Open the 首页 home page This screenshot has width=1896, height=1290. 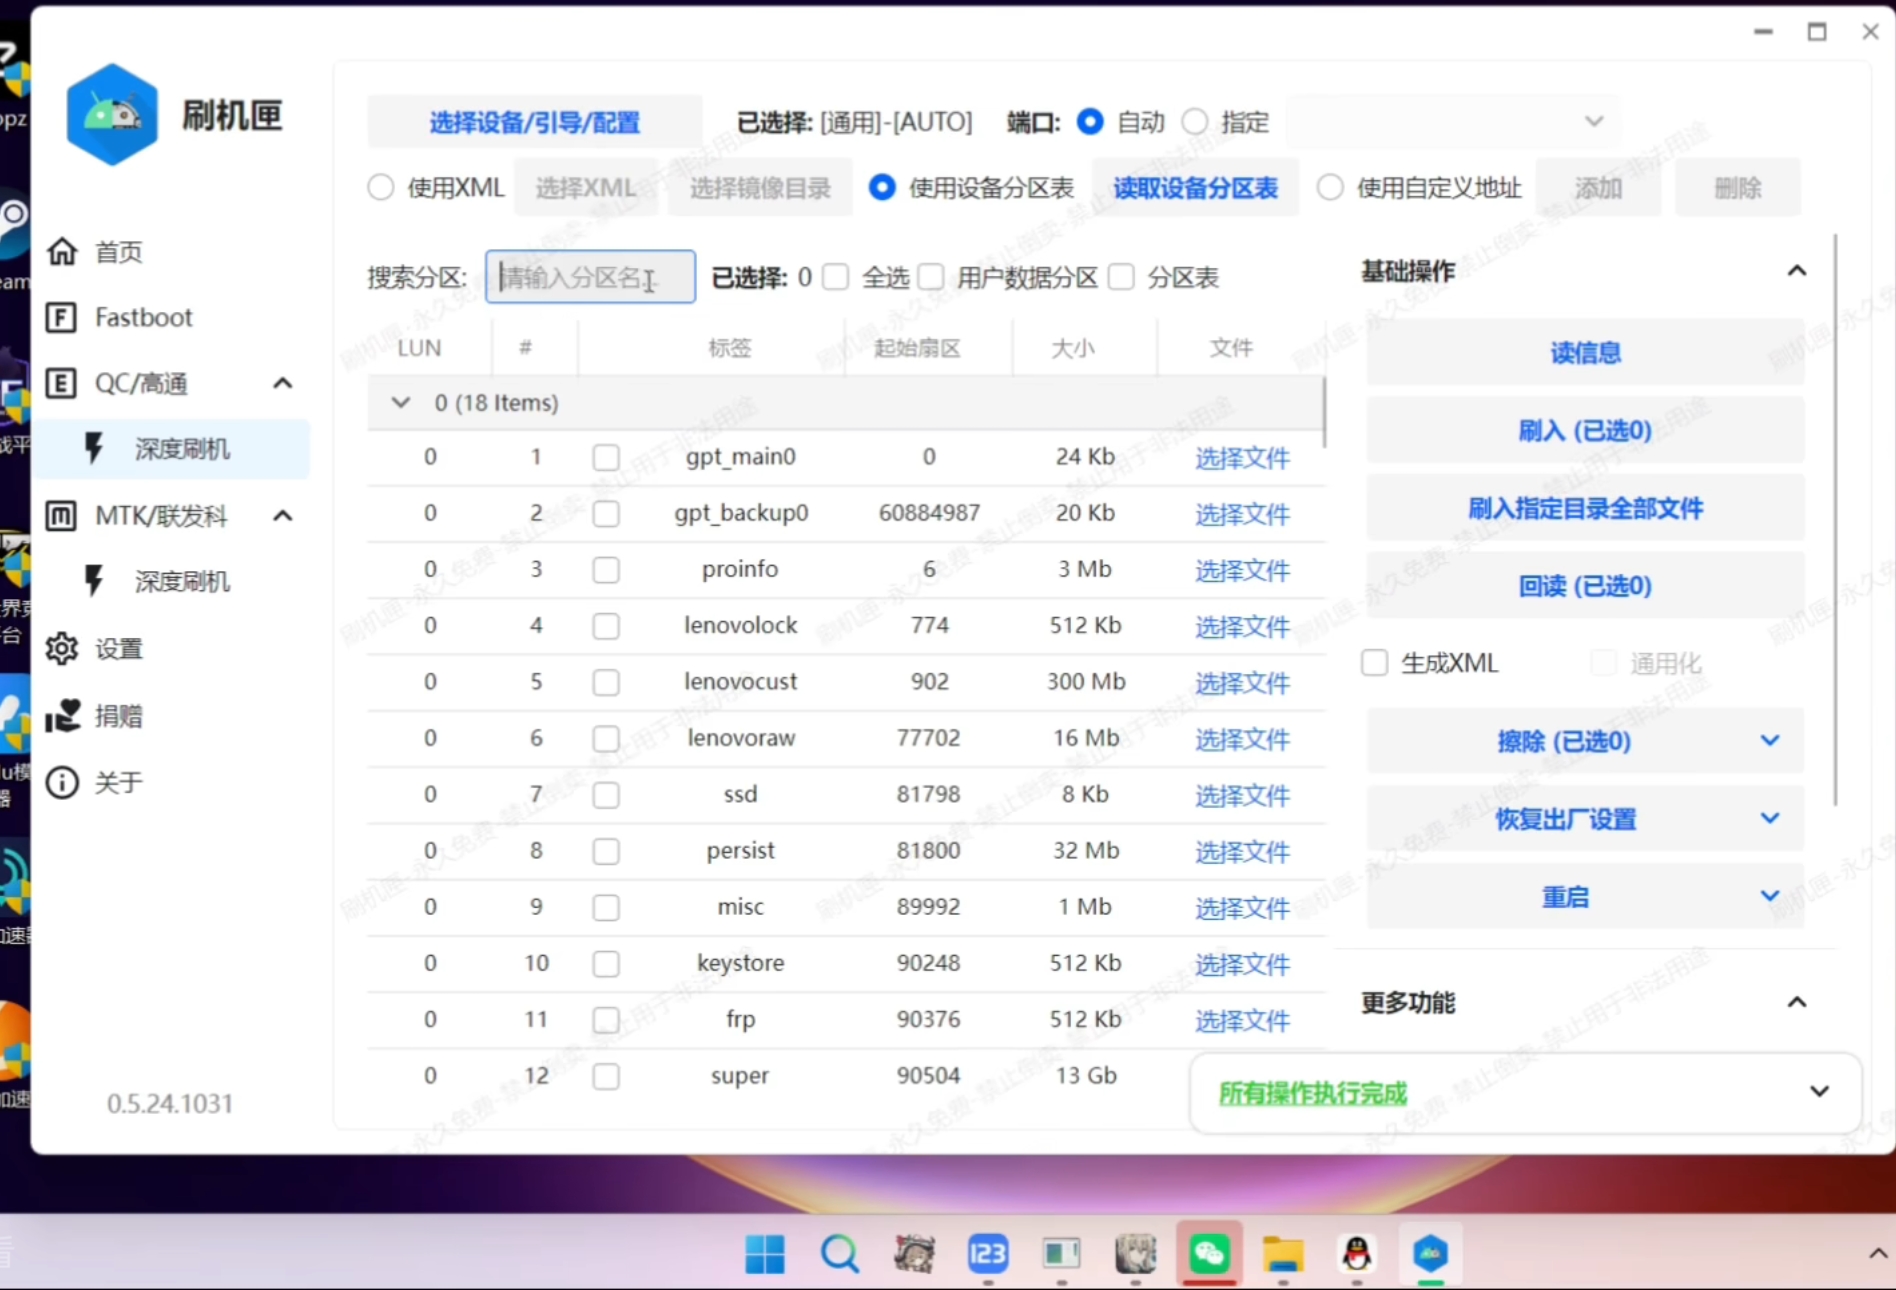tap(117, 251)
